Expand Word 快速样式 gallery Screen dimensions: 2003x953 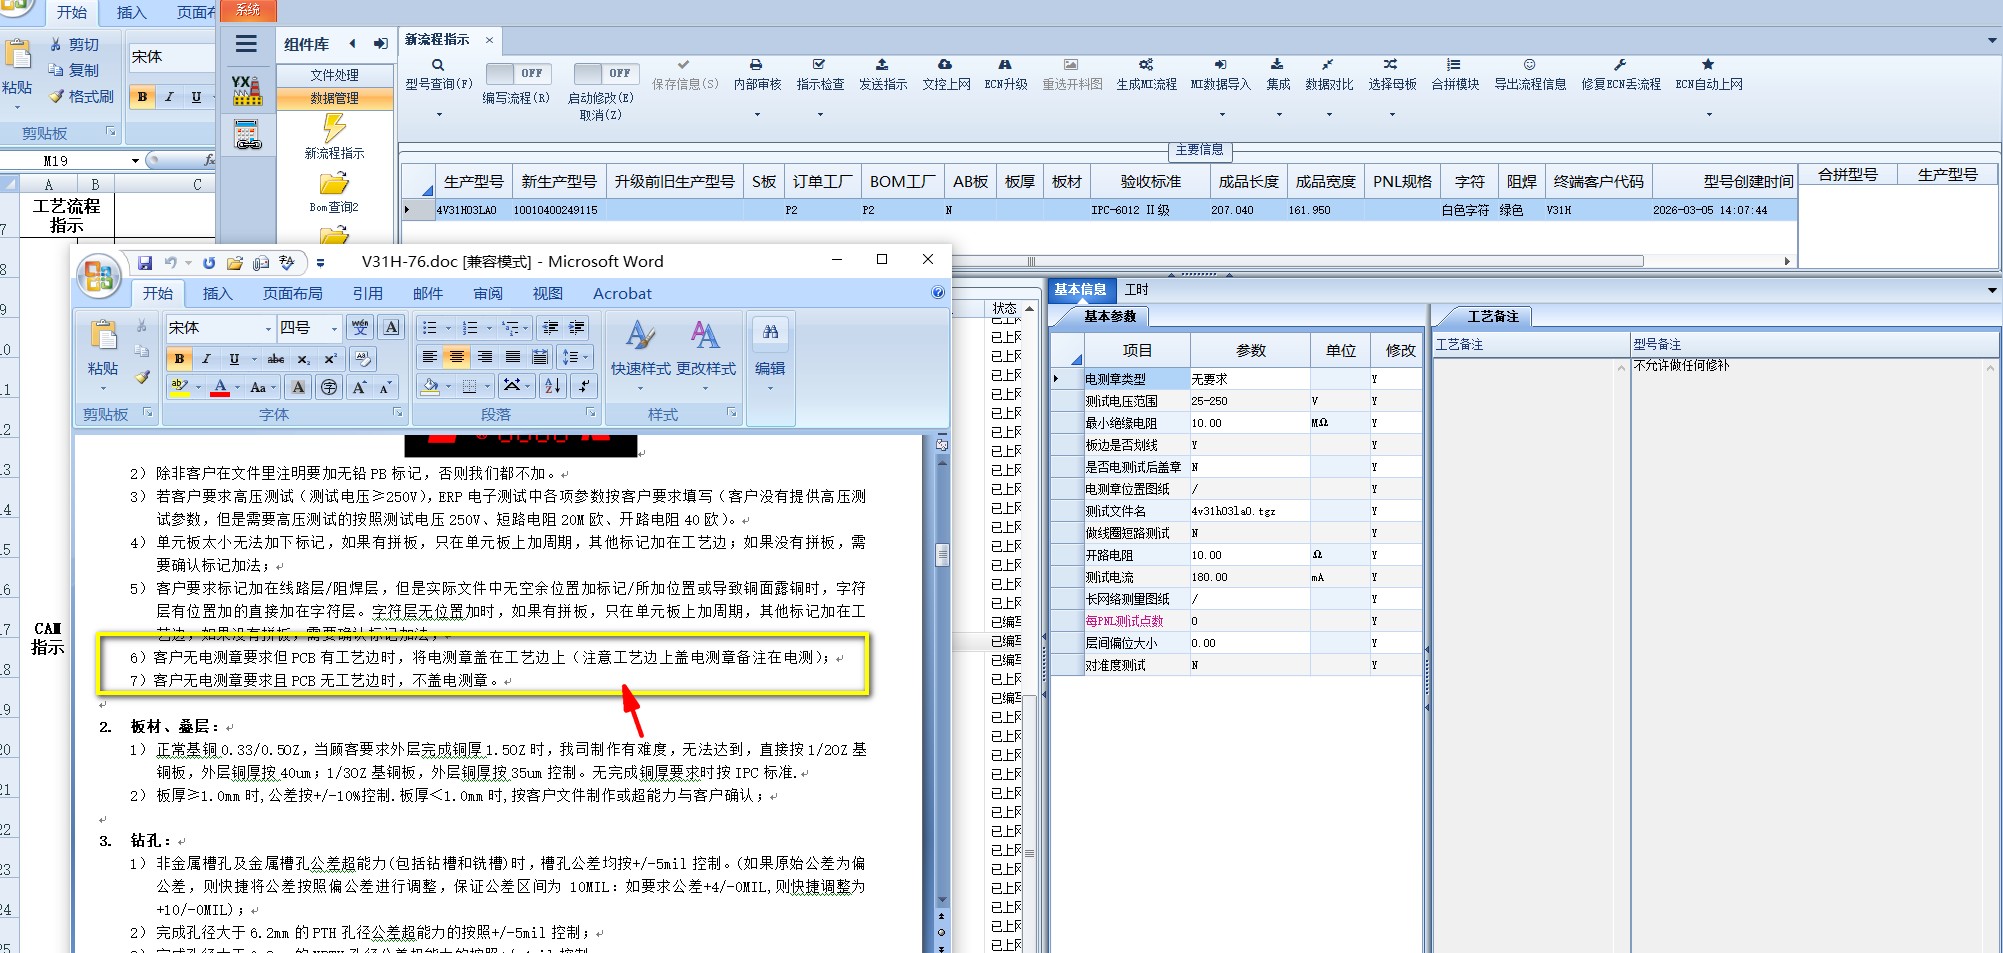tap(640, 357)
